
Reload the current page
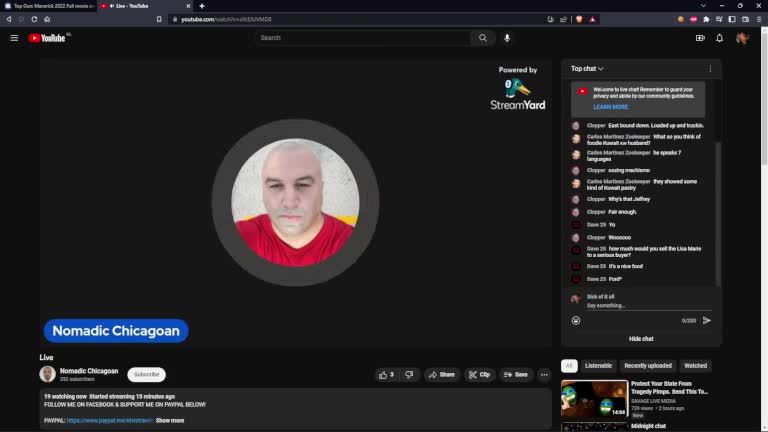click(34, 19)
